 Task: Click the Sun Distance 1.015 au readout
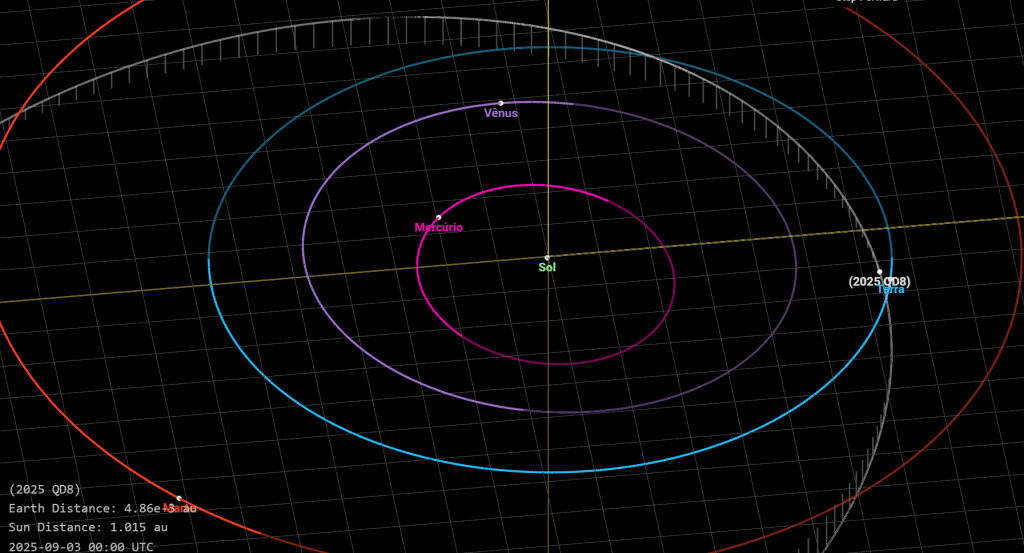pos(88,528)
